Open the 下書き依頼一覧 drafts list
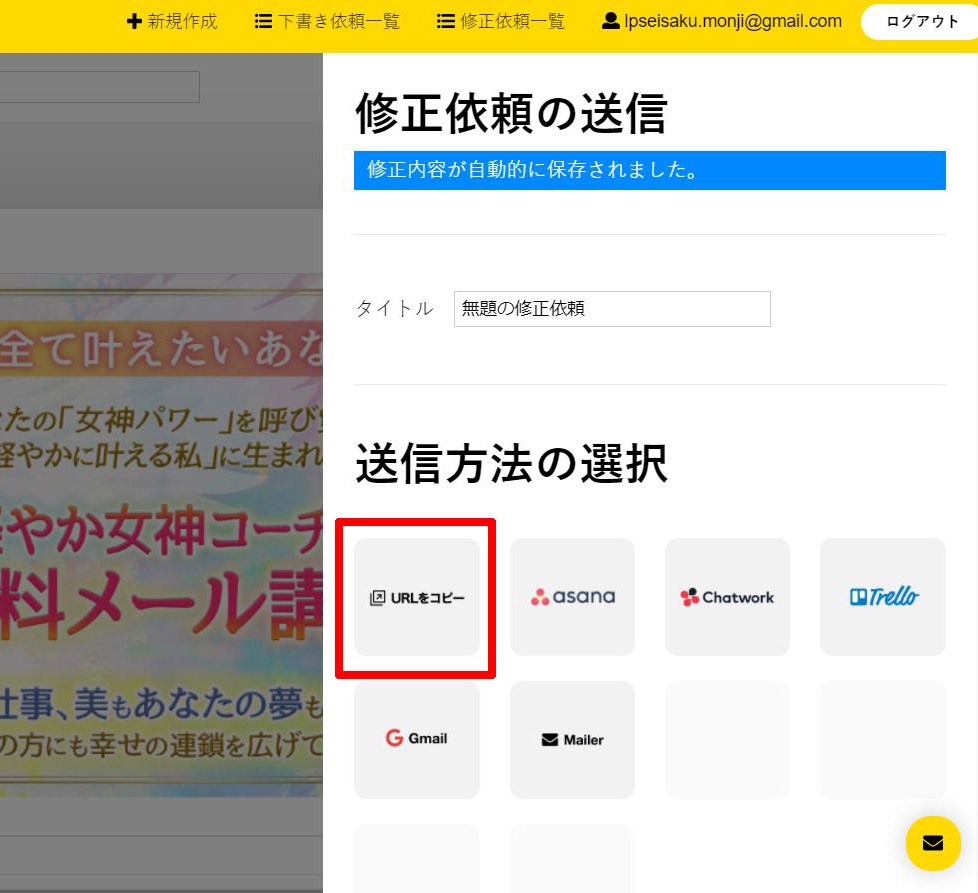Image resolution: width=978 pixels, height=893 pixels. tap(327, 21)
